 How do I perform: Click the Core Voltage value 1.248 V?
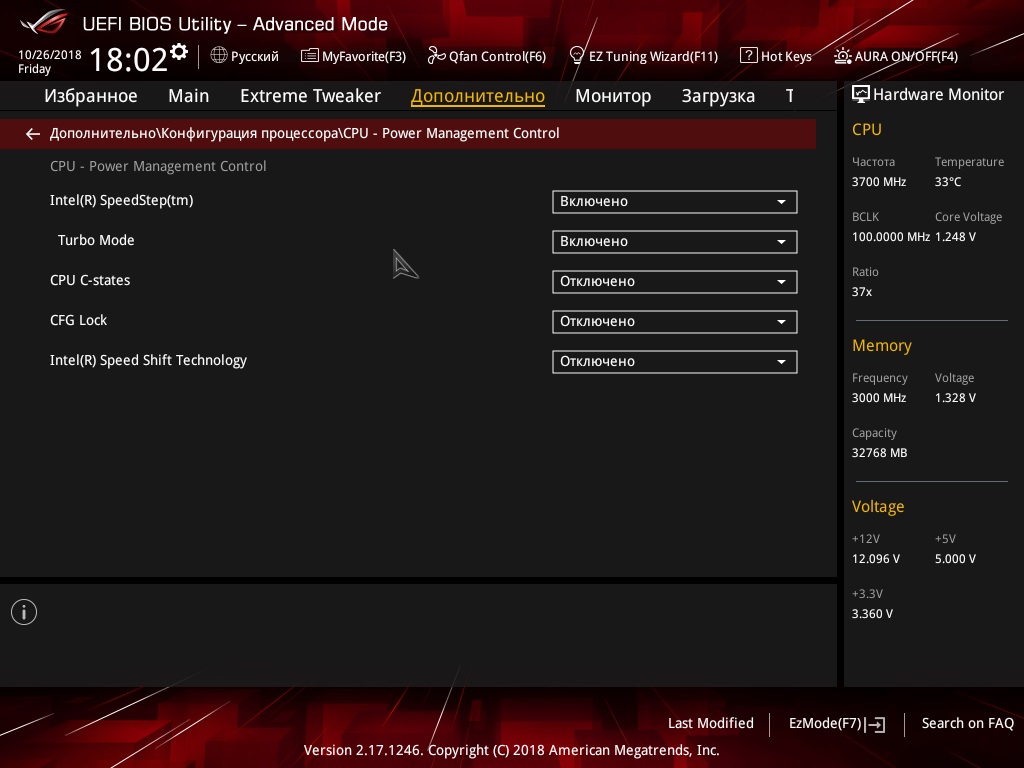(x=955, y=237)
